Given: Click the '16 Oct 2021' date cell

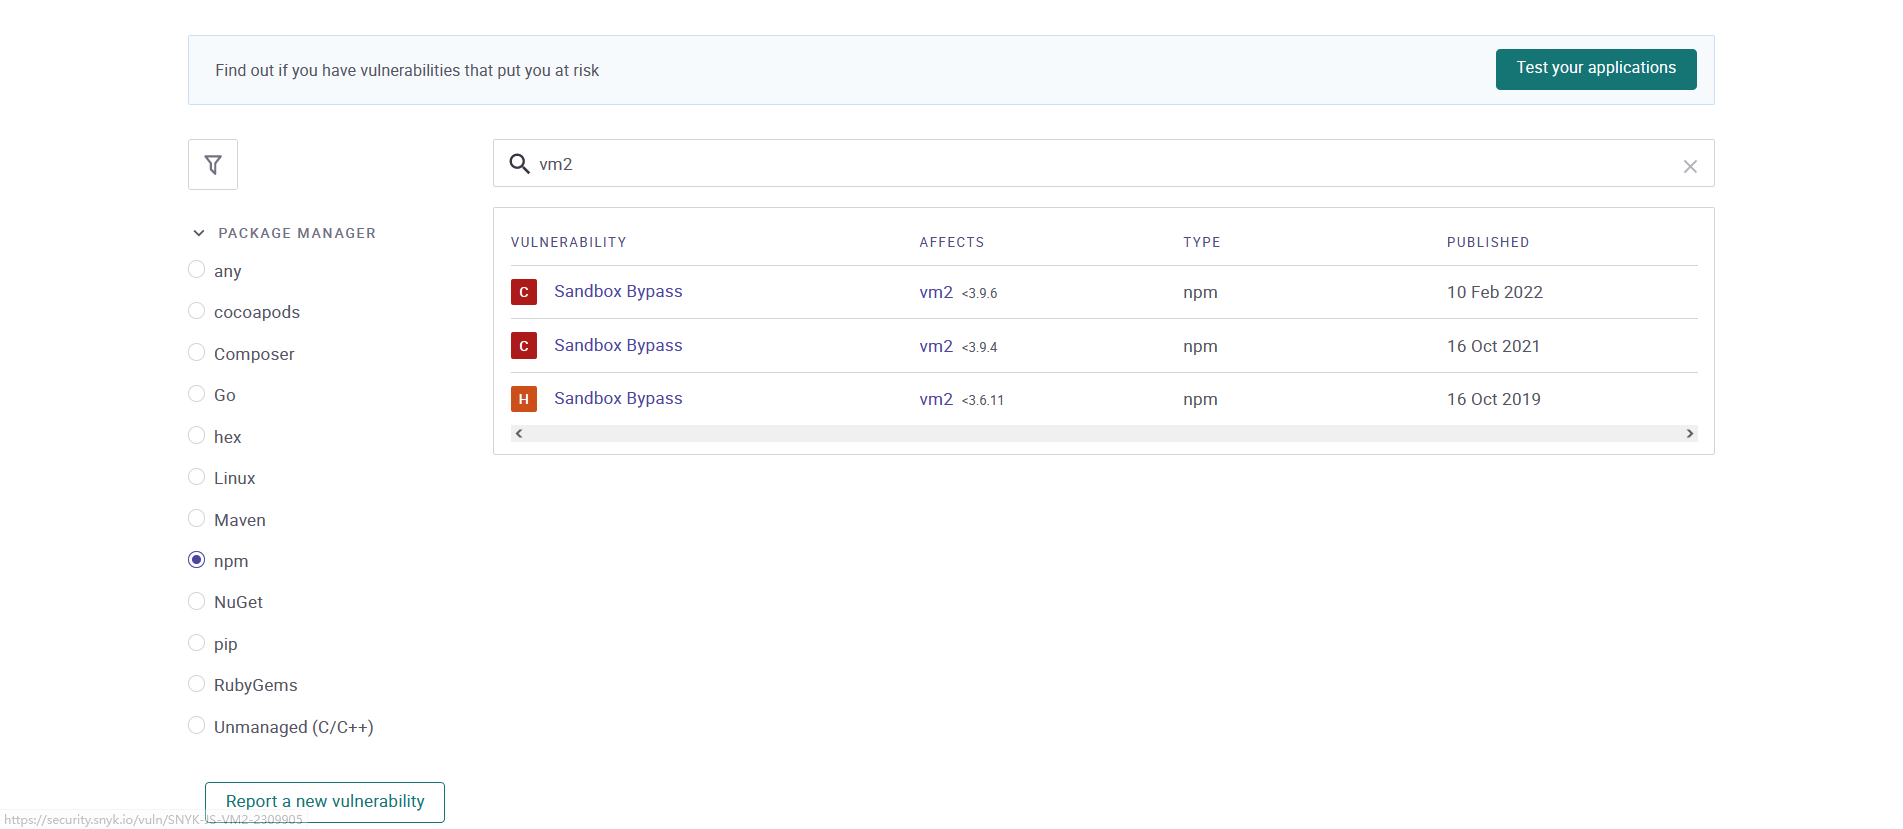Looking at the screenshot, I should click(1493, 346).
